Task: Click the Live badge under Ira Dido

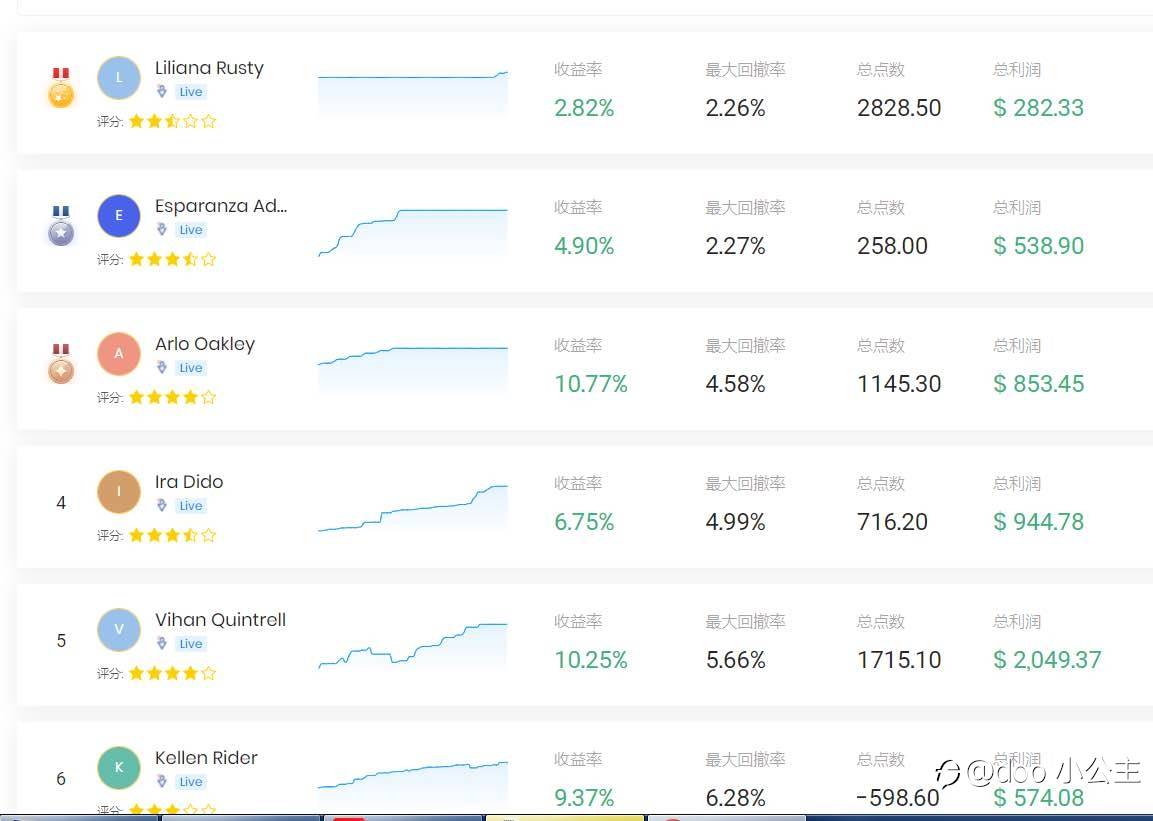Action: pos(190,506)
